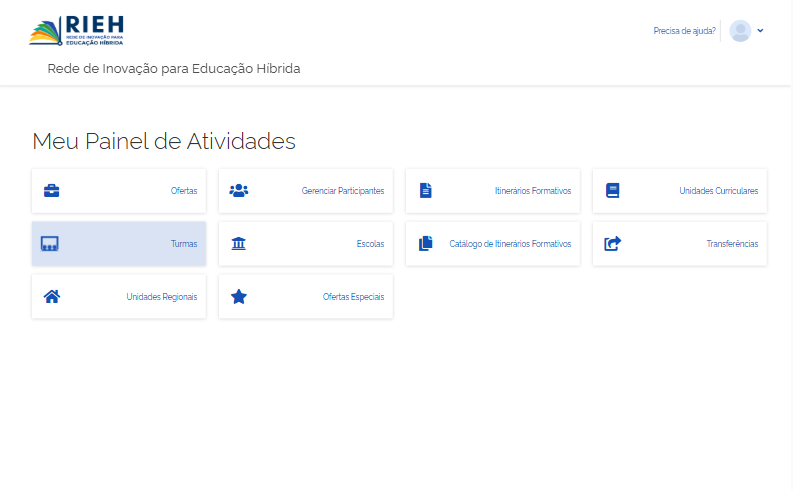Image resolution: width=793 pixels, height=490 pixels.
Task: Select the Unidades Curriculares text label
Action: point(718,191)
